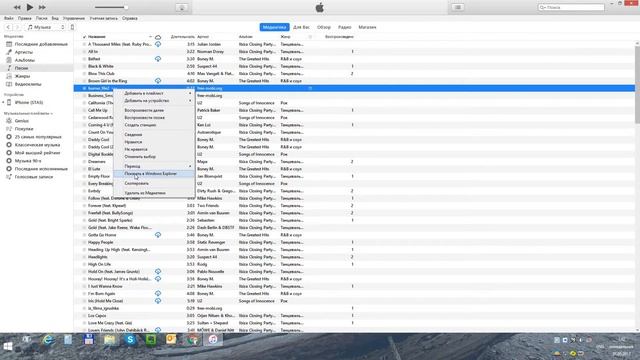Open the Управление menu
The image size is (640, 360).
(x=73, y=18)
